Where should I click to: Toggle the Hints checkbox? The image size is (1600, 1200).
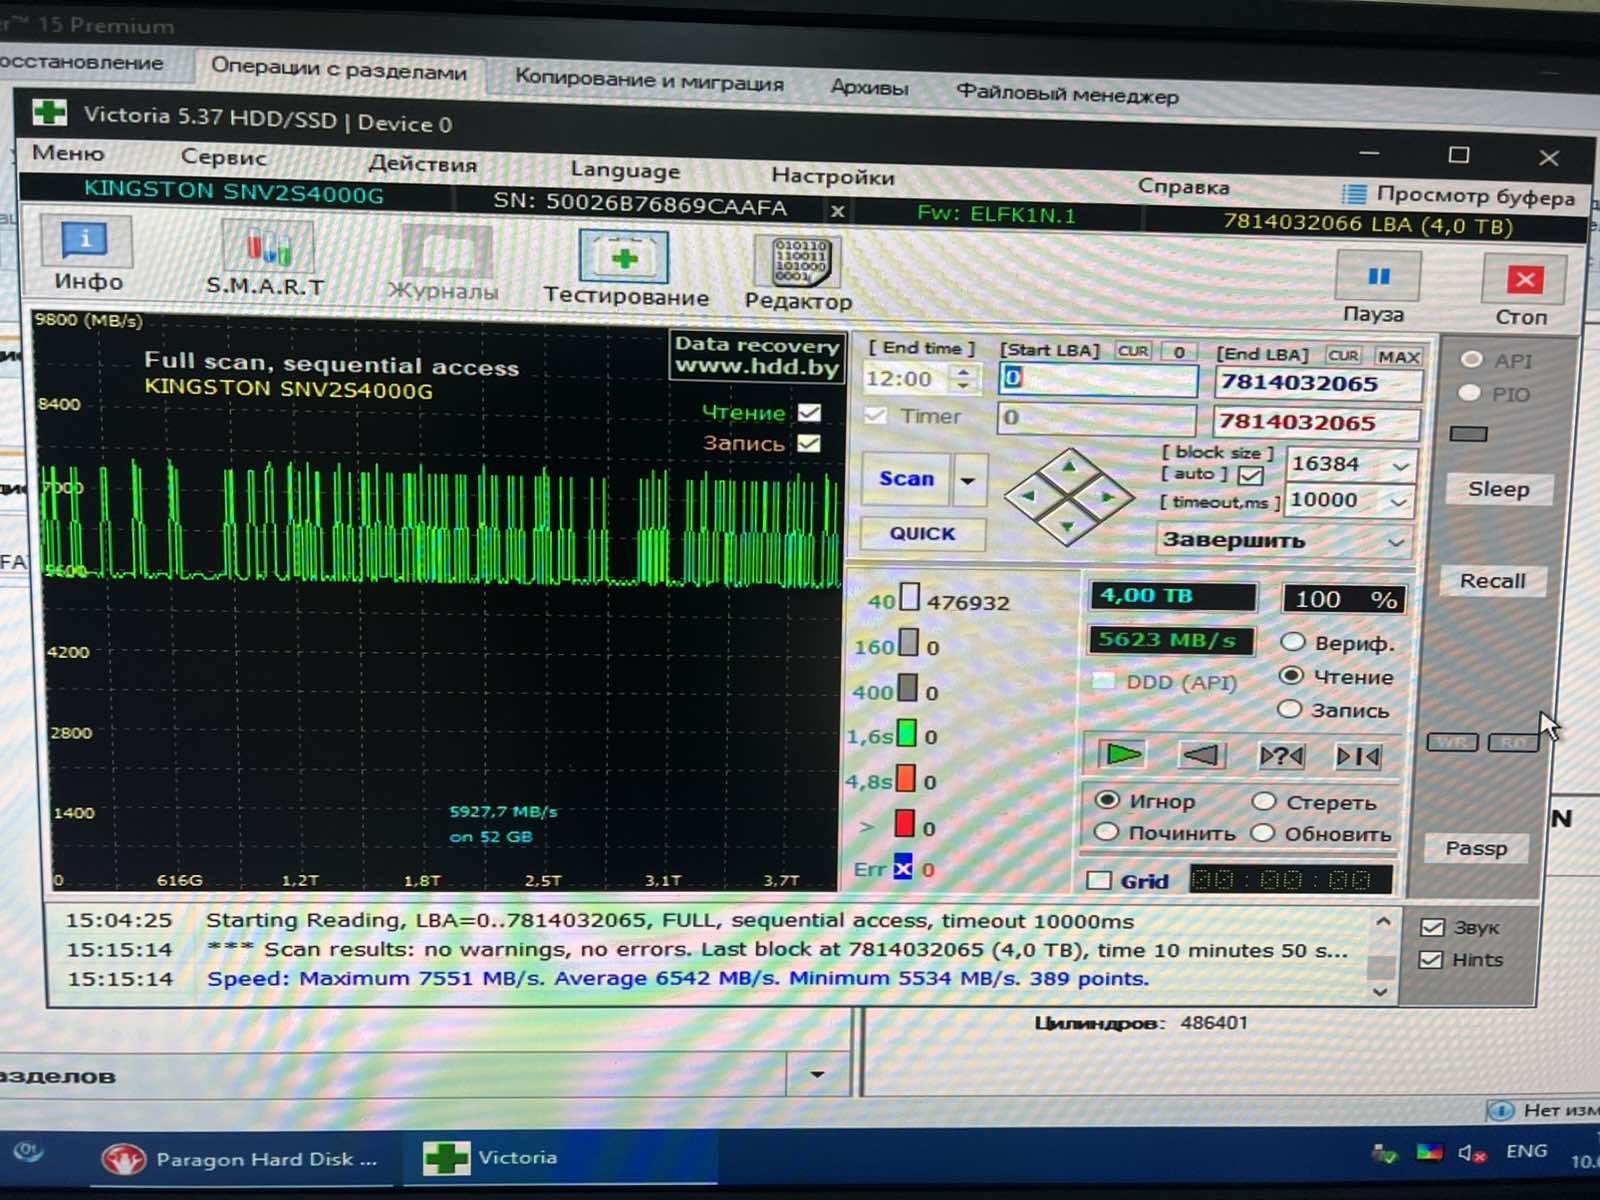click(x=1432, y=959)
